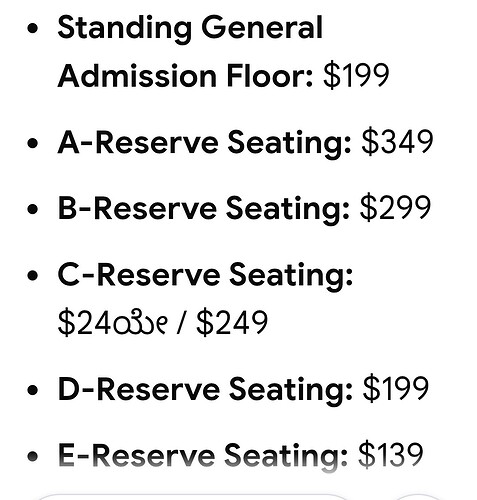Focus the wide rounded input box at bottom
477x500 pixels.
[x=193, y=497]
